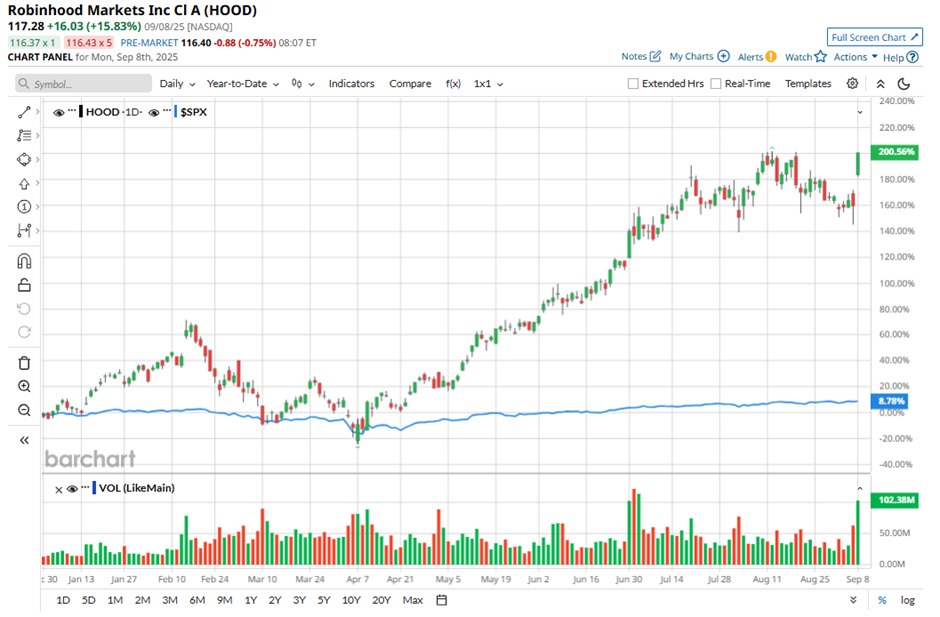Select the 6M time range
Screen dimensions: 940x617
coord(197,600)
